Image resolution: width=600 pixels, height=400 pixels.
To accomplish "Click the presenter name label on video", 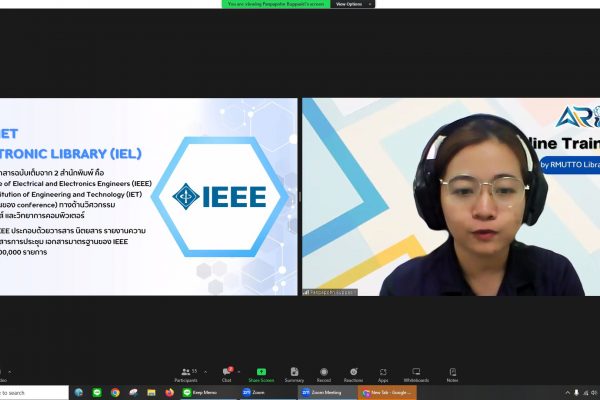I will pos(330,292).
